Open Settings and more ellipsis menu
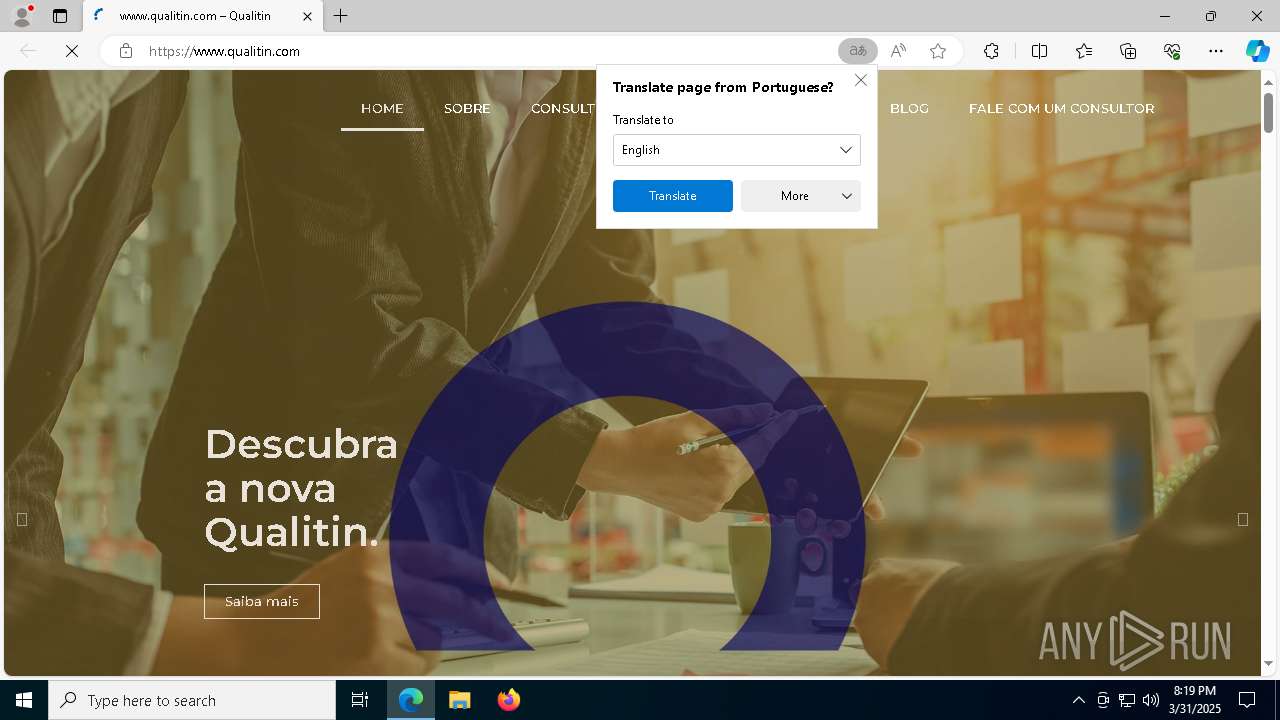1280x720 pixels. pos(1216,51)
